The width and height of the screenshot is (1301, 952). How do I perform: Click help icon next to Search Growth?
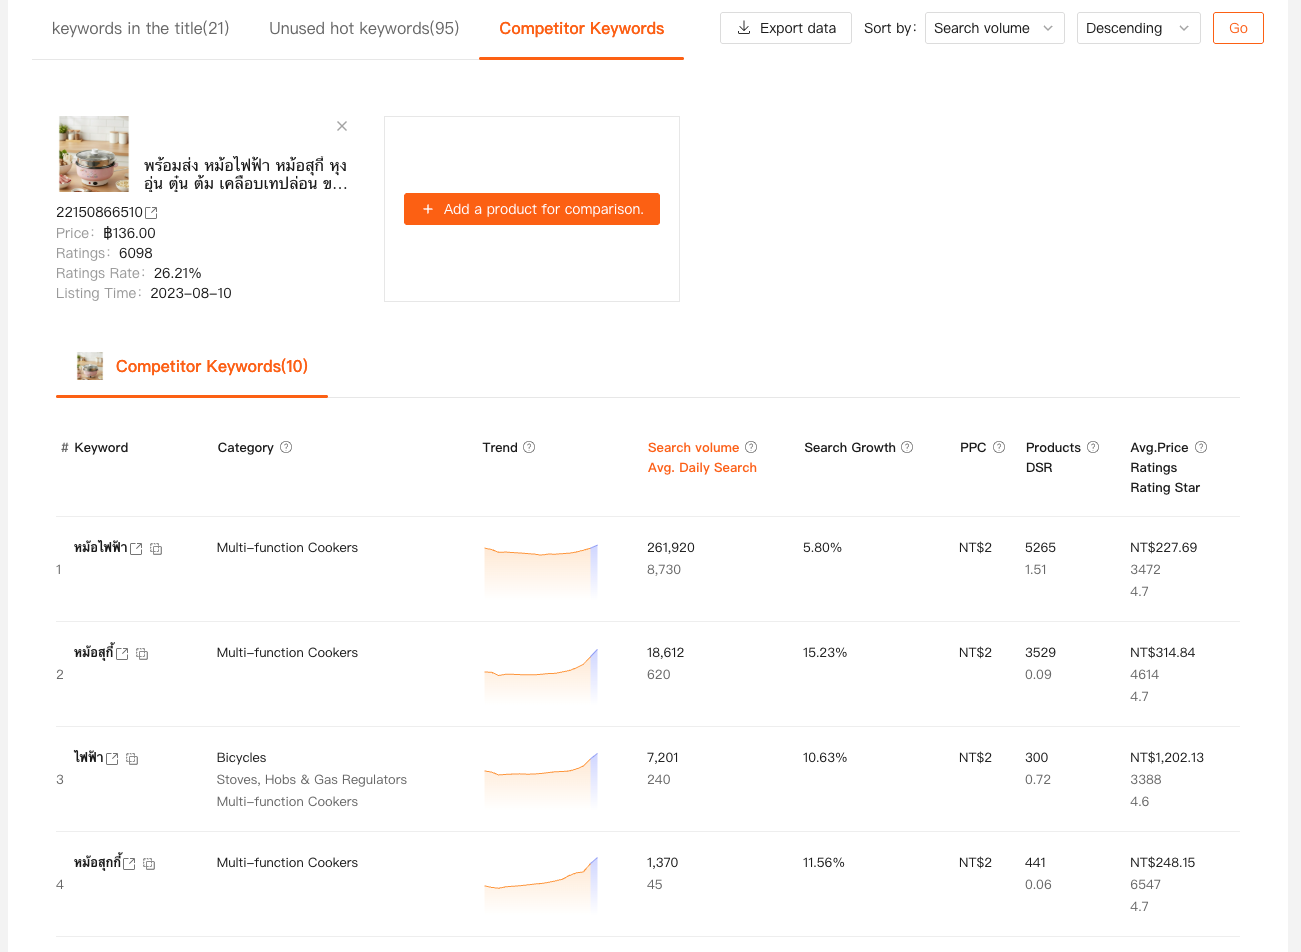[x=907, y=447]
